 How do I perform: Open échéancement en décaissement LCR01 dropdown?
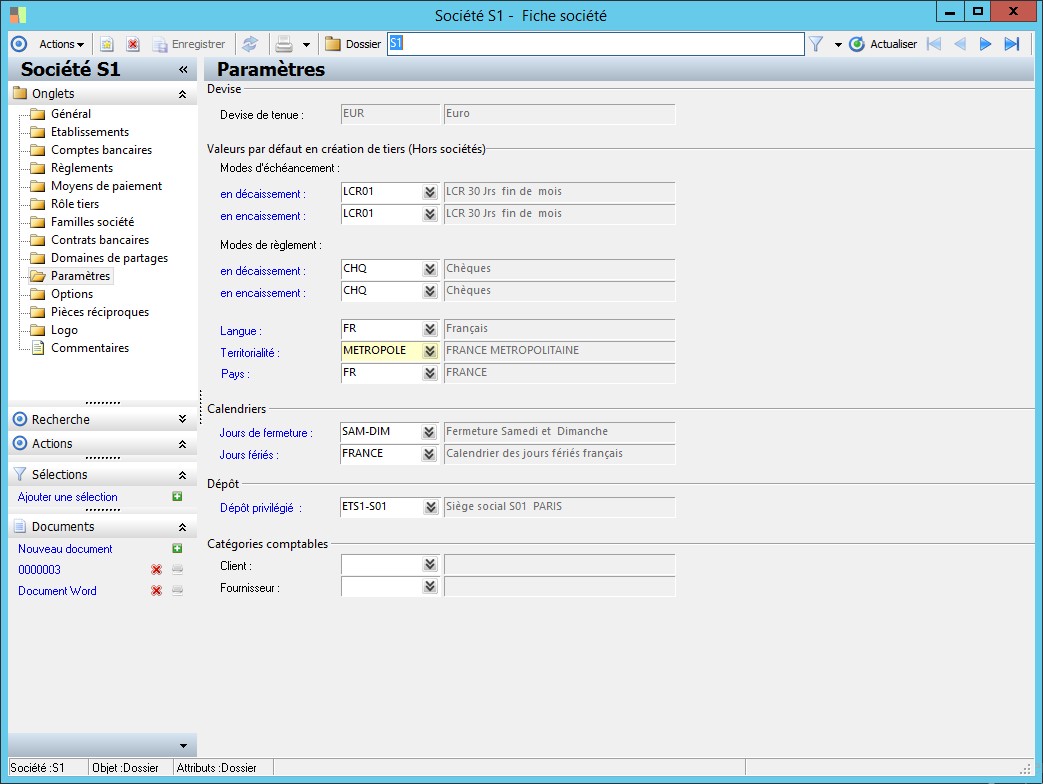(x=430, y=192)
